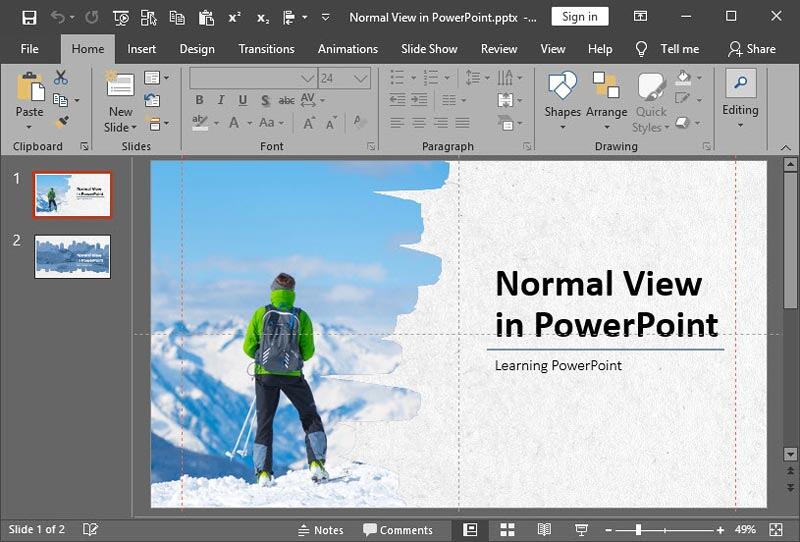
Task: Clear all formatting icon
Action: [359, 121]
